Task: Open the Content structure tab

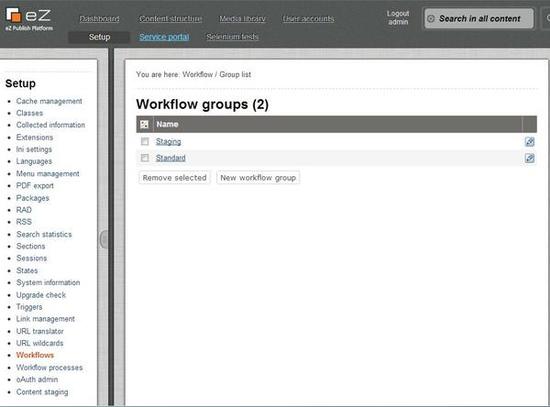Action: click(x=170, y=19)
